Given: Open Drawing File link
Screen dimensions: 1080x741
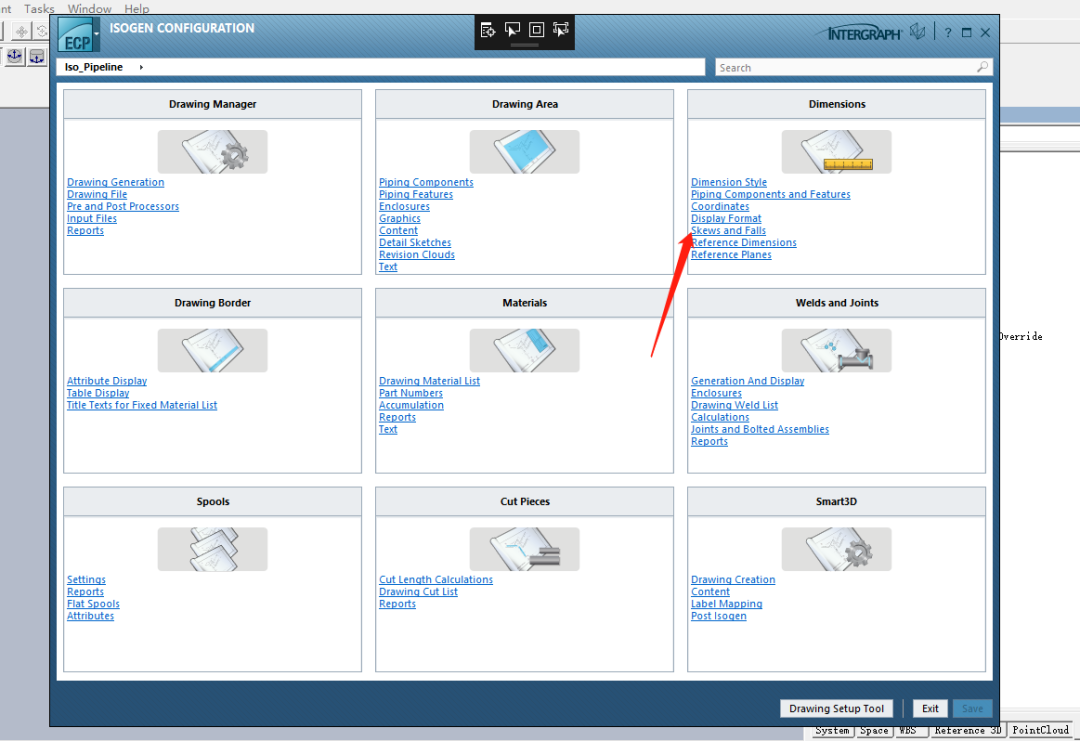Looking at the screenshot, I should click(97, 194).
